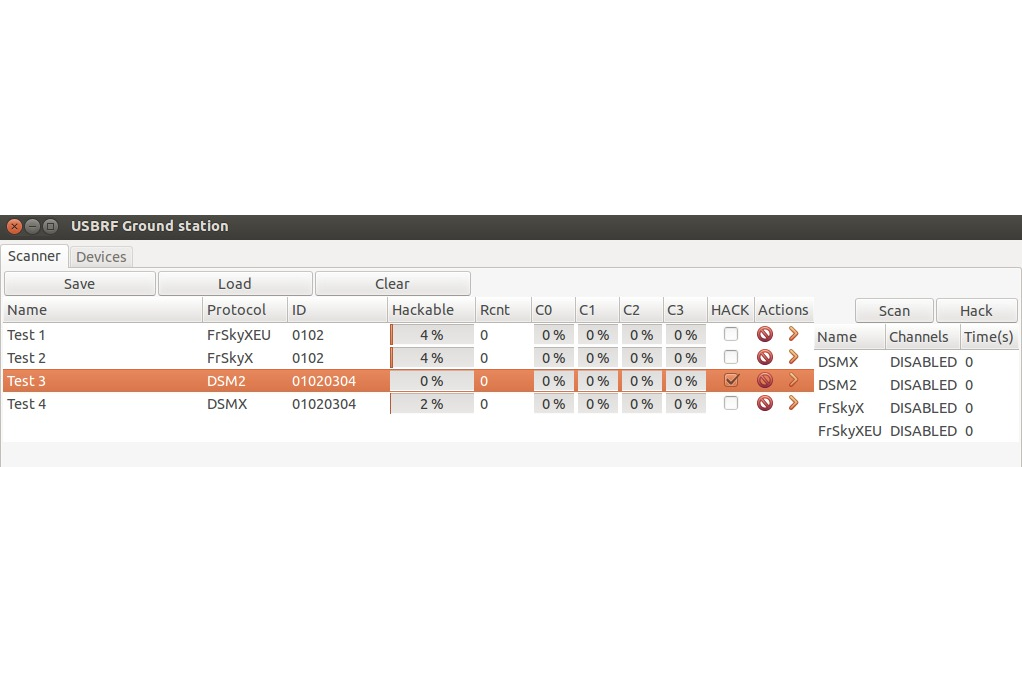Click the Hackable 4 % bar for Test 1

pos(432,335)
